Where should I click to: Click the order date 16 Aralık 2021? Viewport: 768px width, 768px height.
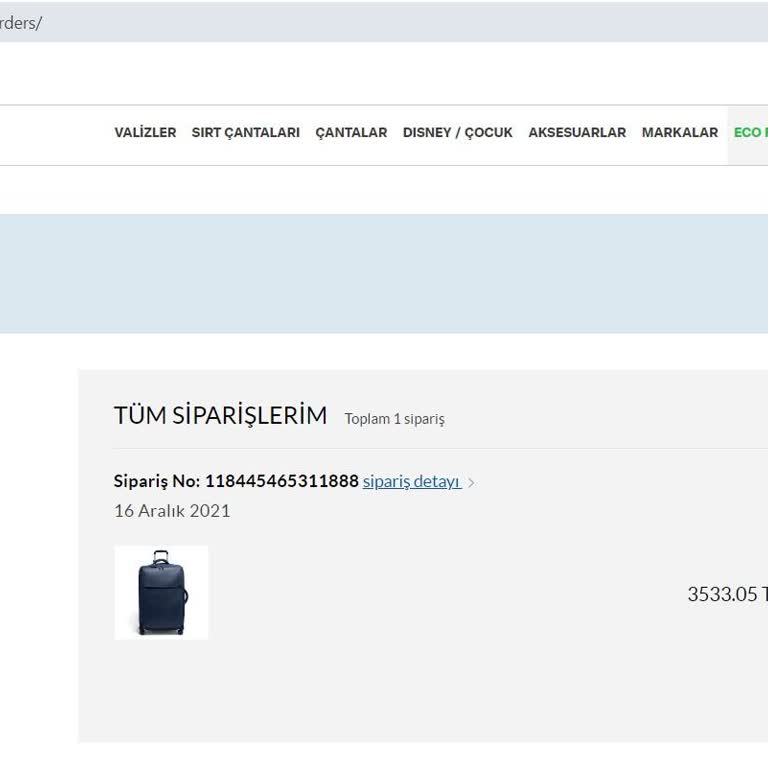172,511
